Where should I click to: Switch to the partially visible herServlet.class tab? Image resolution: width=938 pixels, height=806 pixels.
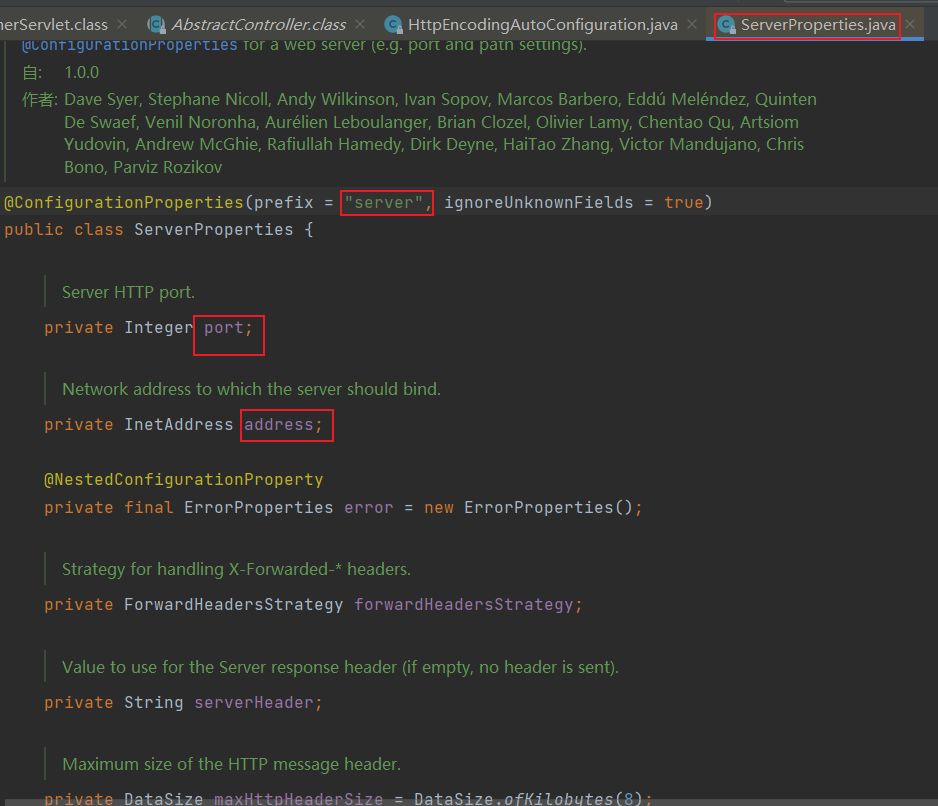(54, 25)
